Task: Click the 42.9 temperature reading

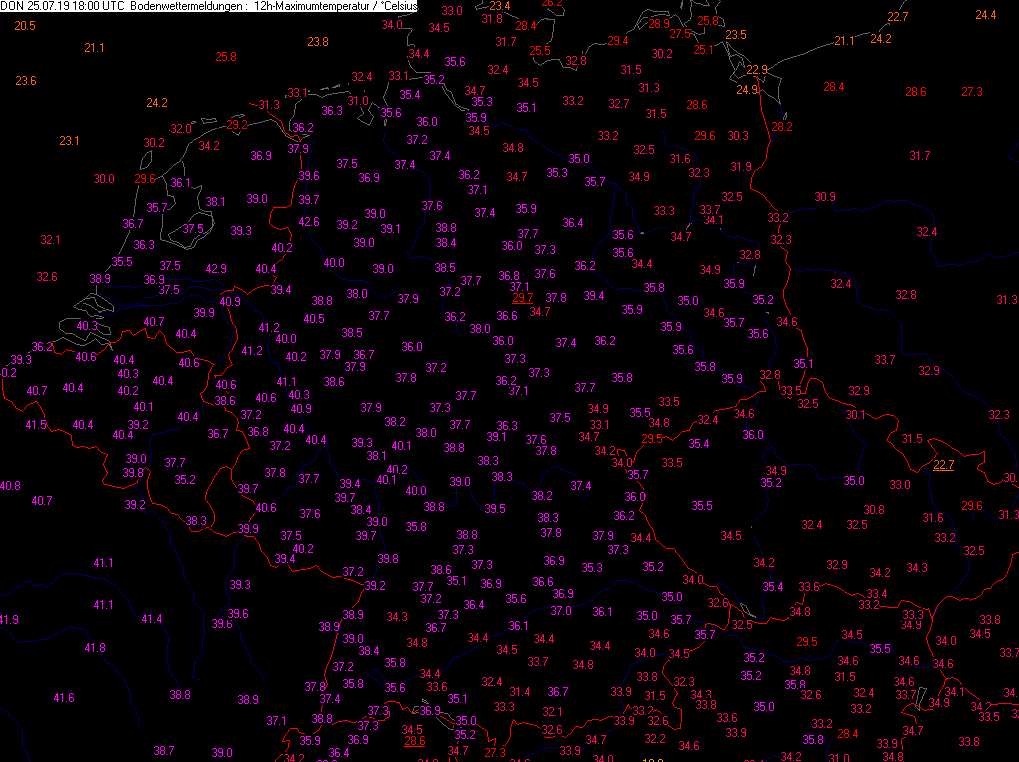Action: 216,269
